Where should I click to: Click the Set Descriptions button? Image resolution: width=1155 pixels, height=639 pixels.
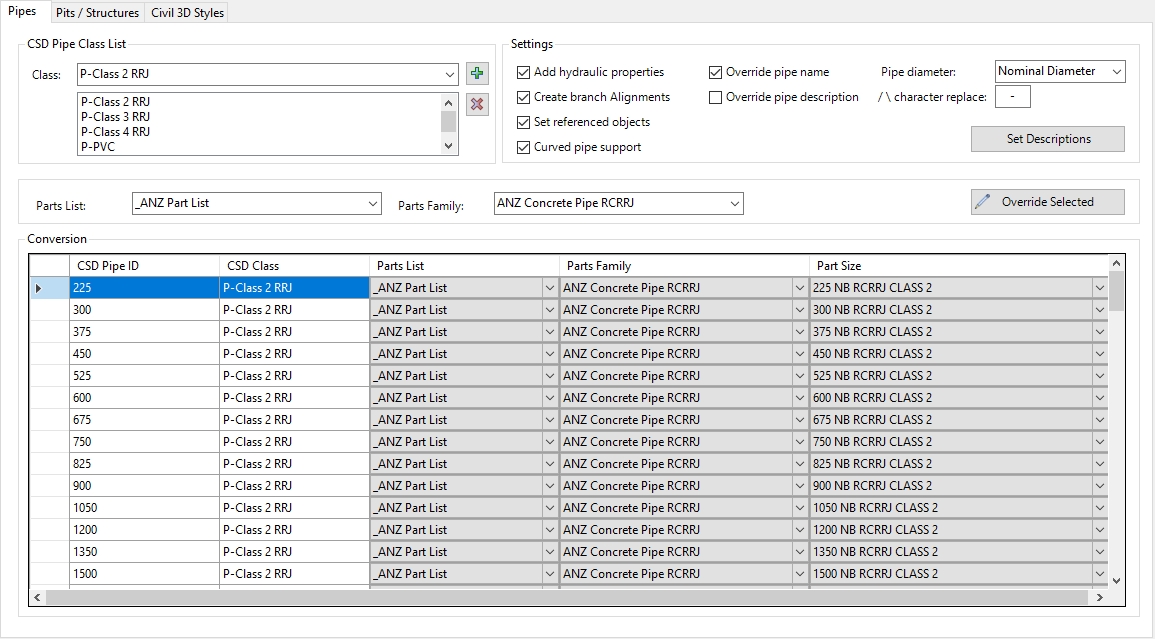click(x=1047, y=139)
